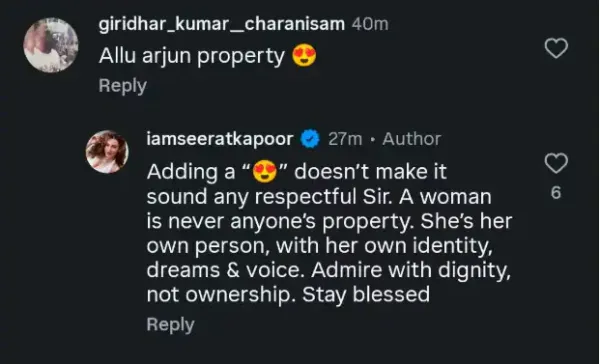Visit the iamseeratkapoor username link

pyautogui.click(x=220, y=139)
